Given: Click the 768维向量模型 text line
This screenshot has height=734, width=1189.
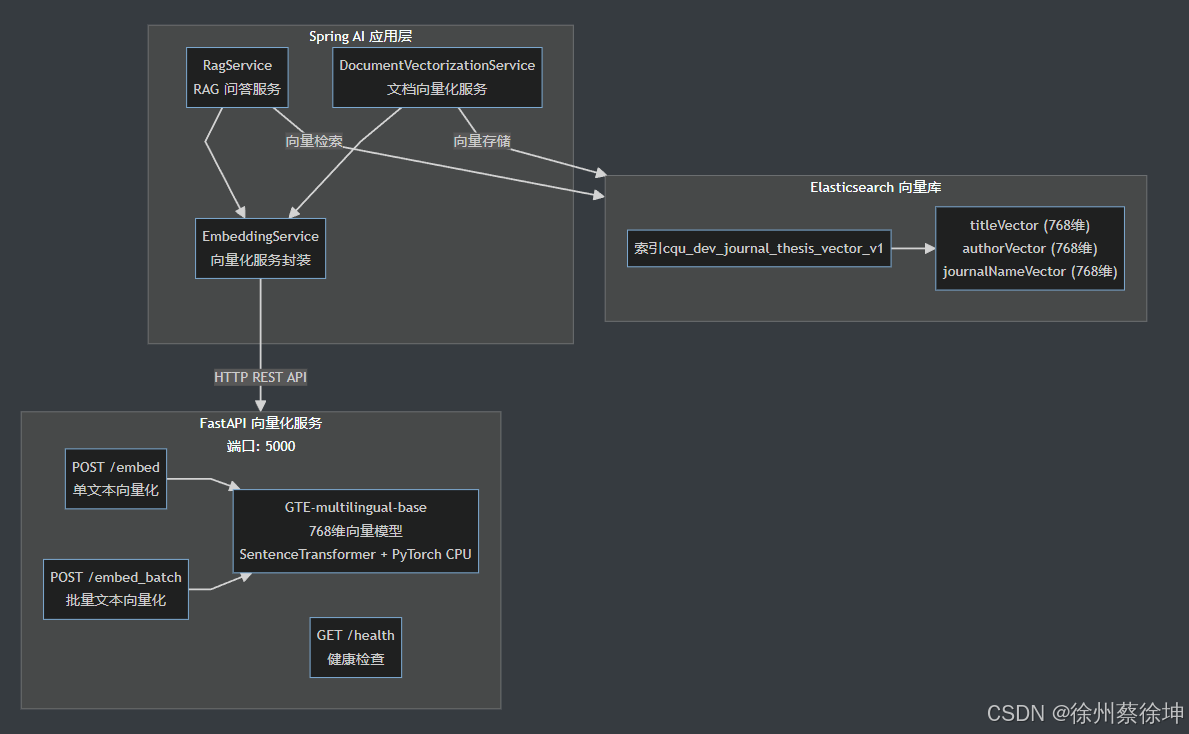Looking at the screenshot, I should coord(356,531).
